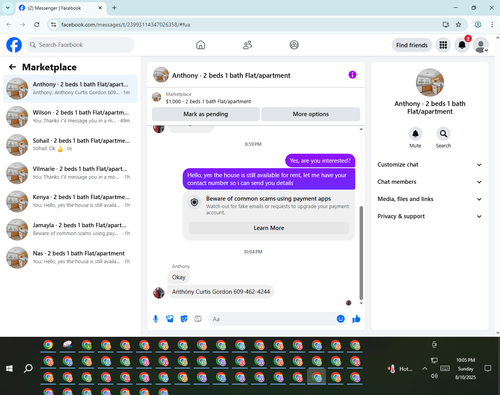
Task: Expand Customize chat section
Action: (x=430, y=165)
